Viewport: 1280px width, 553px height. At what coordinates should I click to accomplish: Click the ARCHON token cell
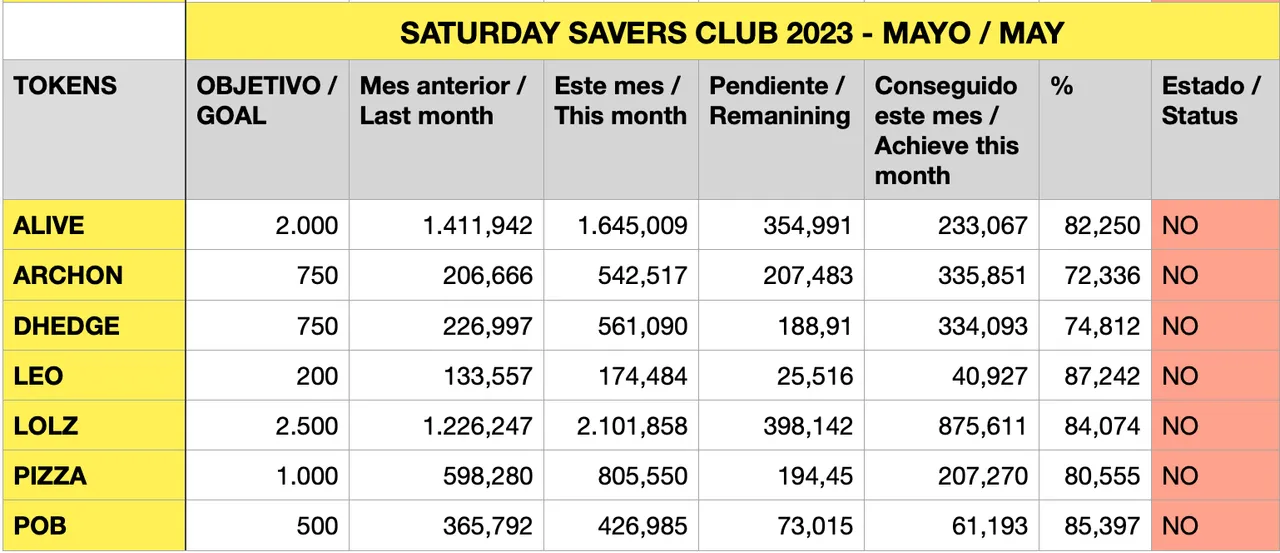pyautogui.click(x=68, y=275)
